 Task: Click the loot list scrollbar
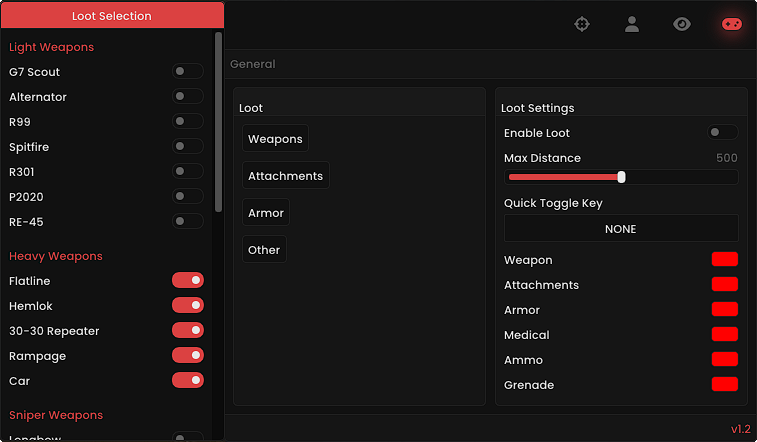click(218, 122)
